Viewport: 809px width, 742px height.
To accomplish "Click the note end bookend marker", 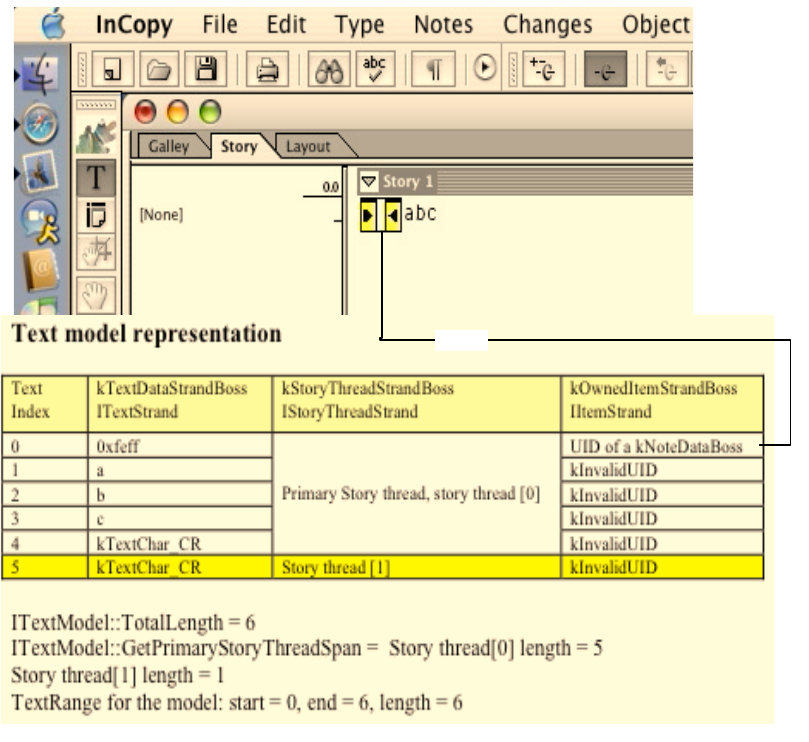I will [x=393, y=215].
